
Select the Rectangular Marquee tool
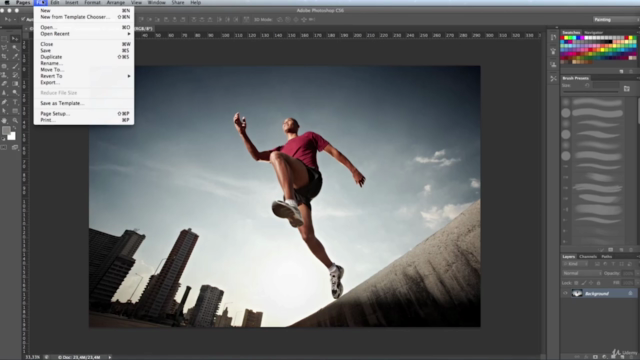4,39
